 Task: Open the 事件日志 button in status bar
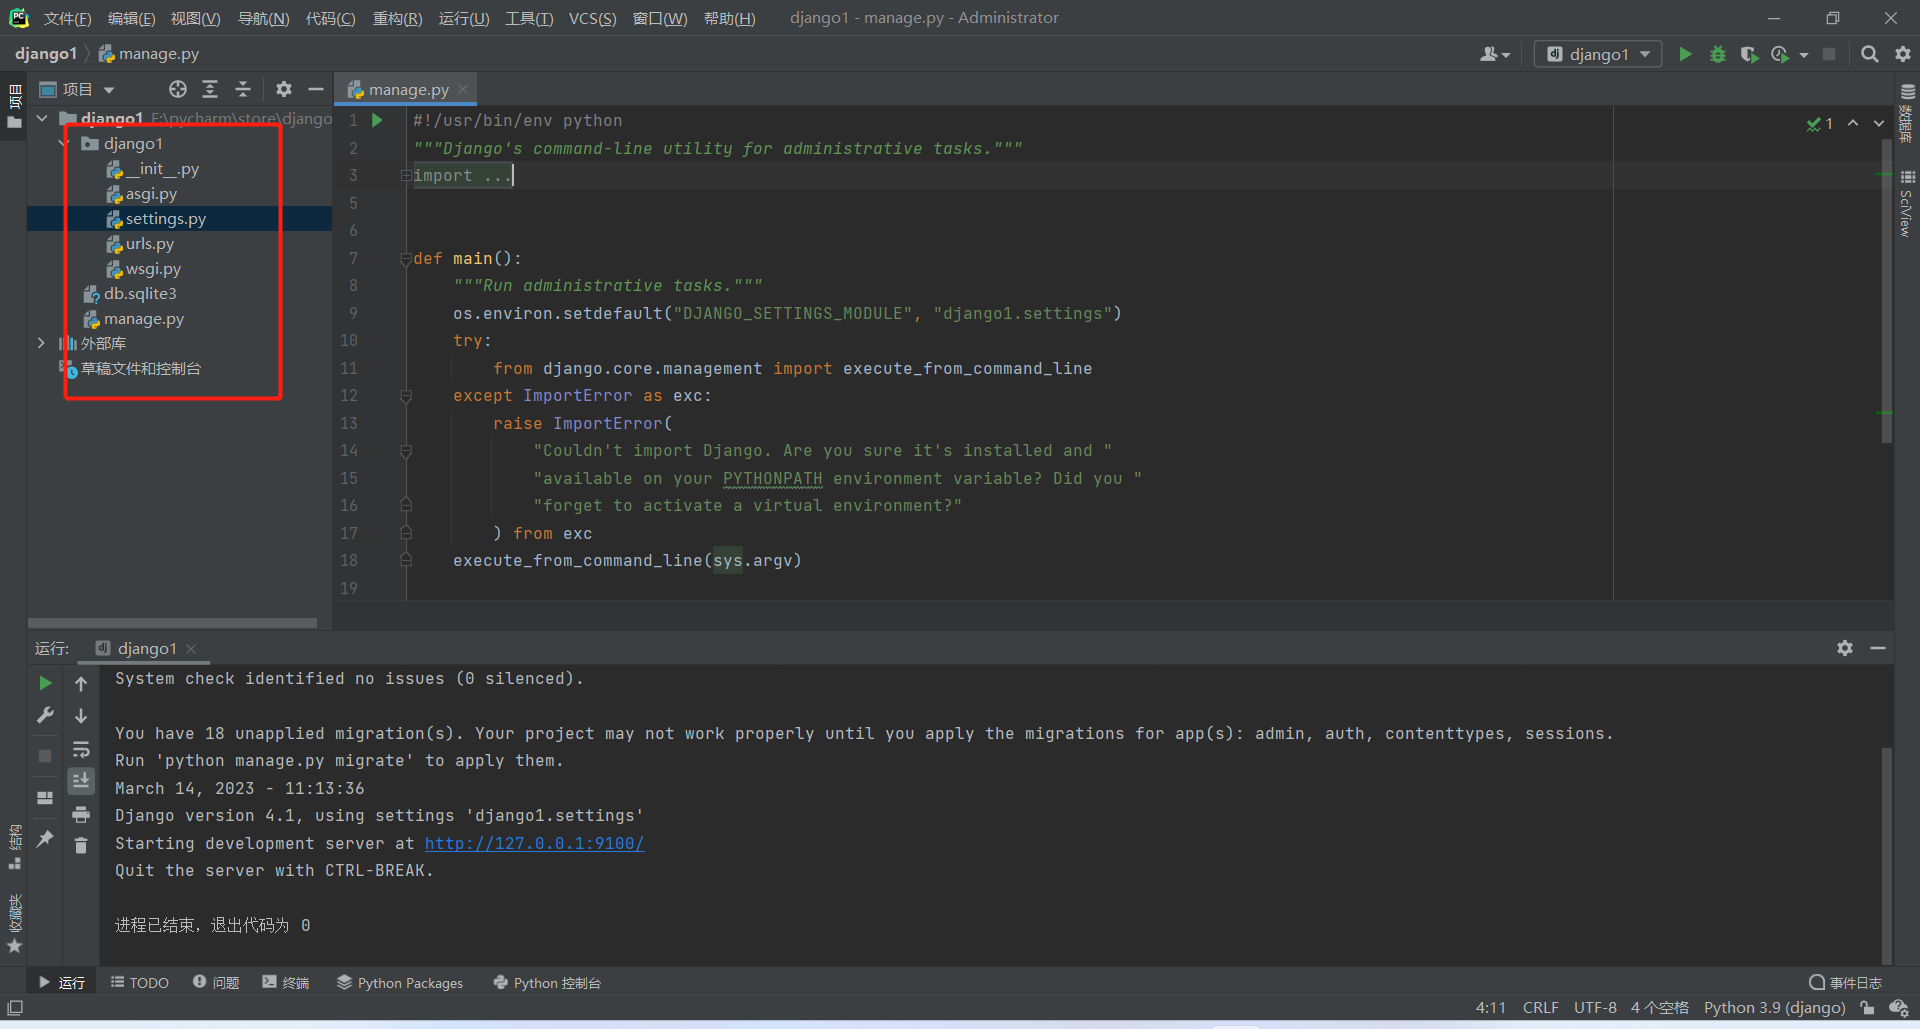1846,983
